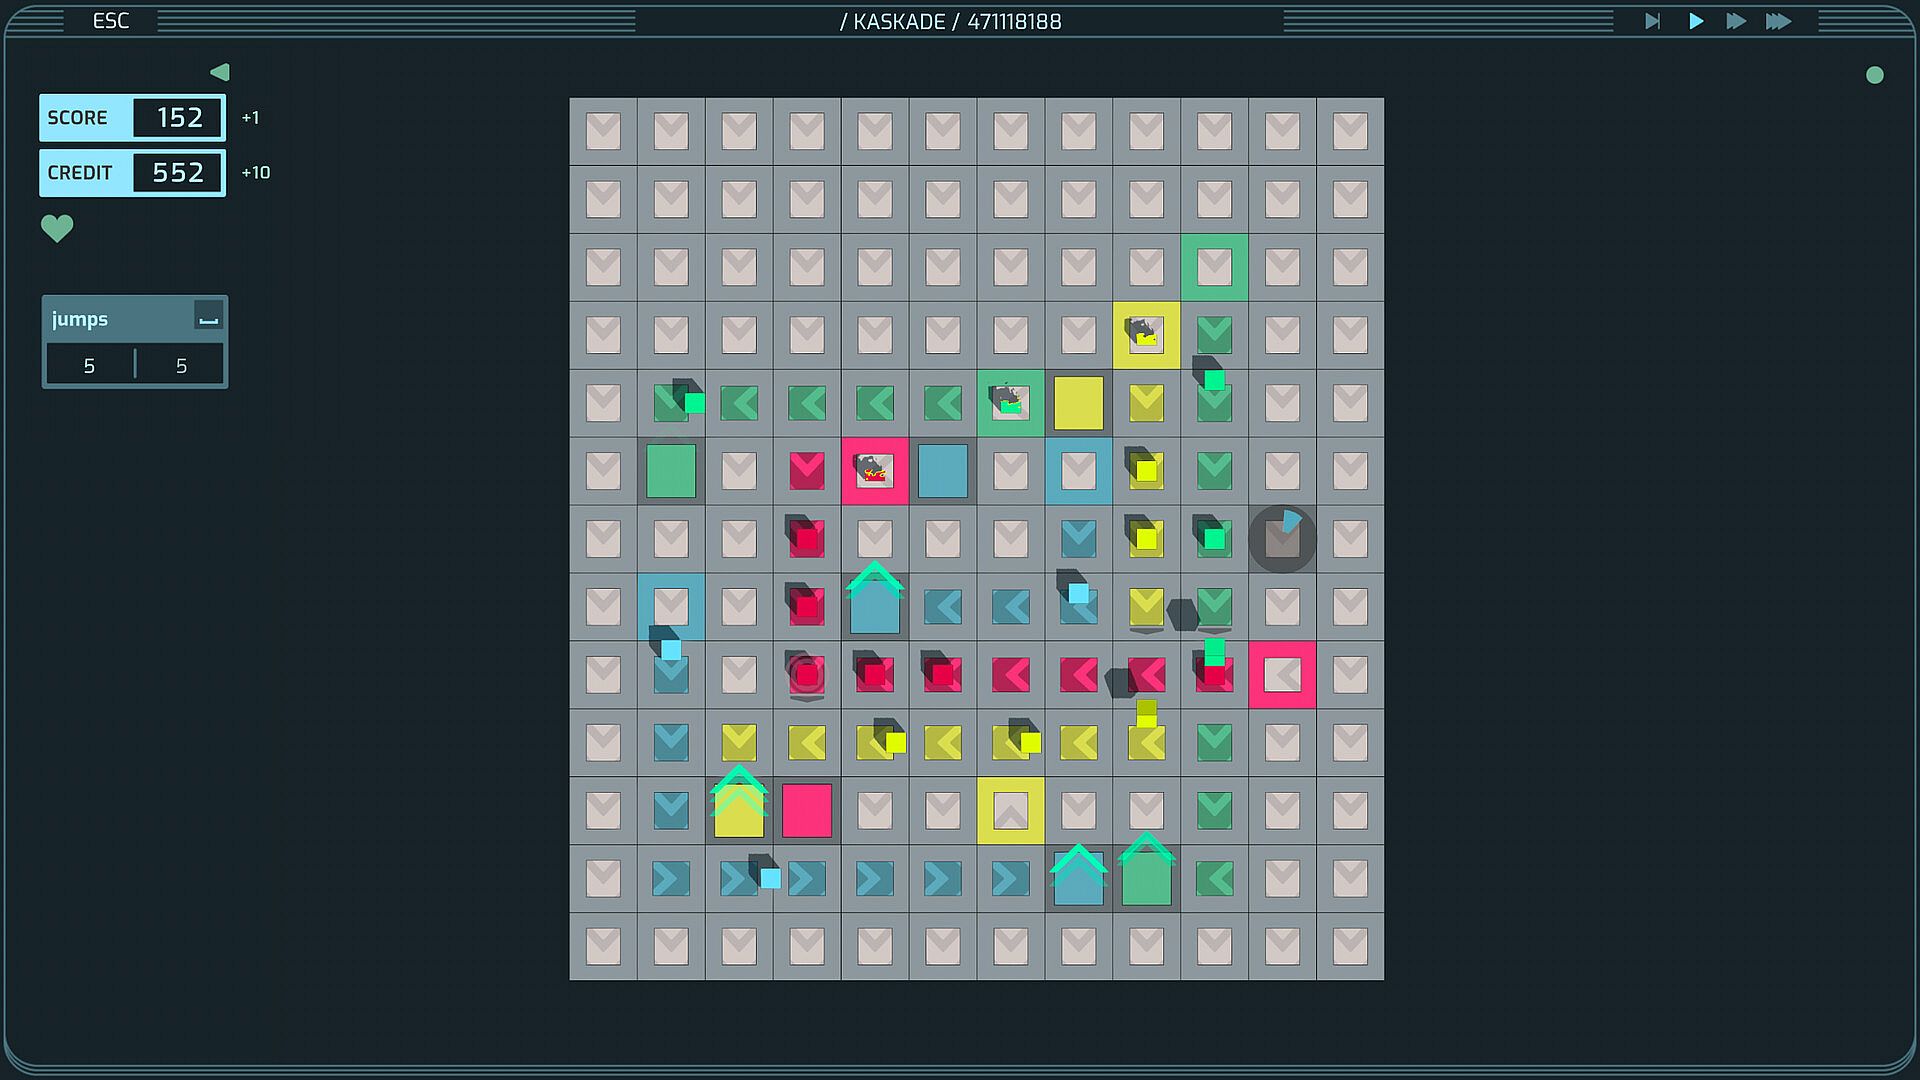Image resolution: width=1920 pixels, height=1080 pixels.
Task: Click the step-forward playback icon
Action: 1652,21
